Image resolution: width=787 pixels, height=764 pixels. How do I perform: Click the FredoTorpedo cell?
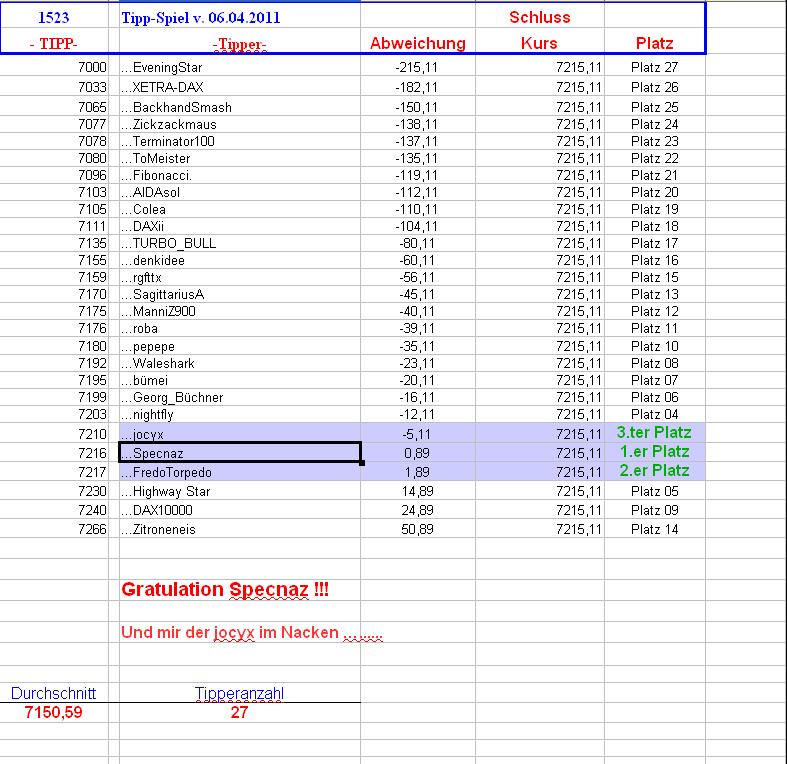tap(239, 472)
